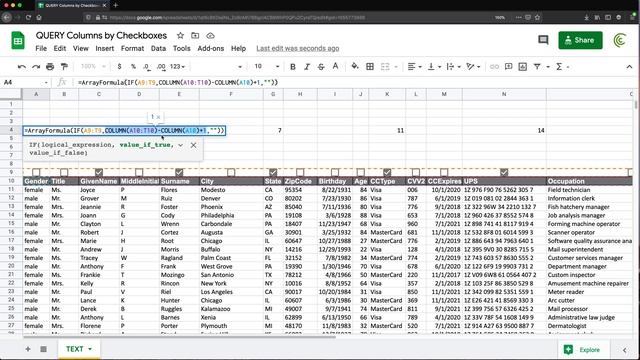Open the Insert menu

click(105, 48)
